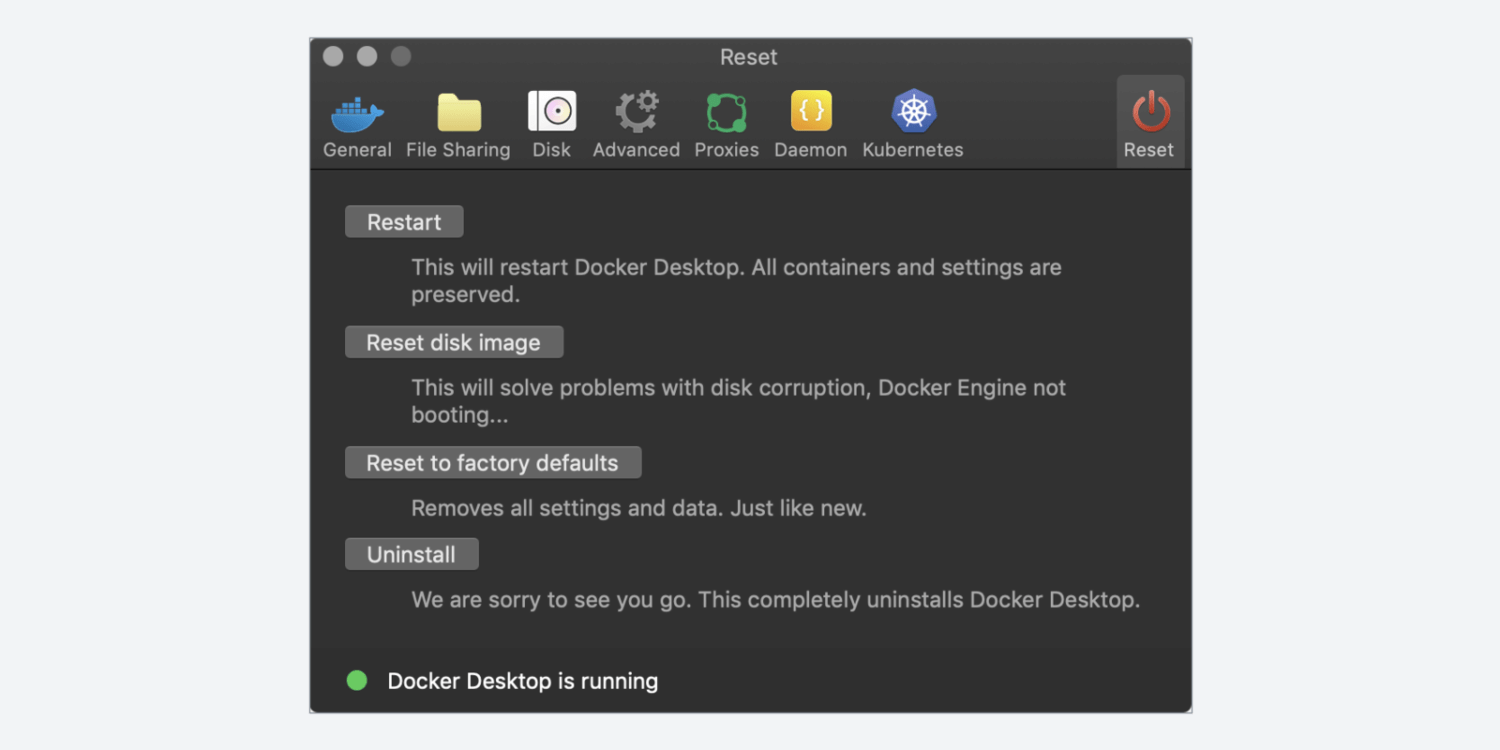Viewport: 1500px width, 750px height.
Task: Click Reset to factory defaults button
Action: [493, 462]
